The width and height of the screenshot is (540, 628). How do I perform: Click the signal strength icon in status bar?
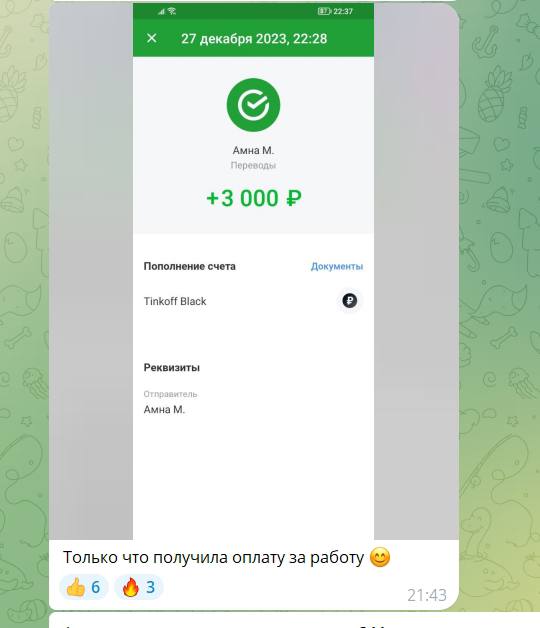click(x=161, y=12)
